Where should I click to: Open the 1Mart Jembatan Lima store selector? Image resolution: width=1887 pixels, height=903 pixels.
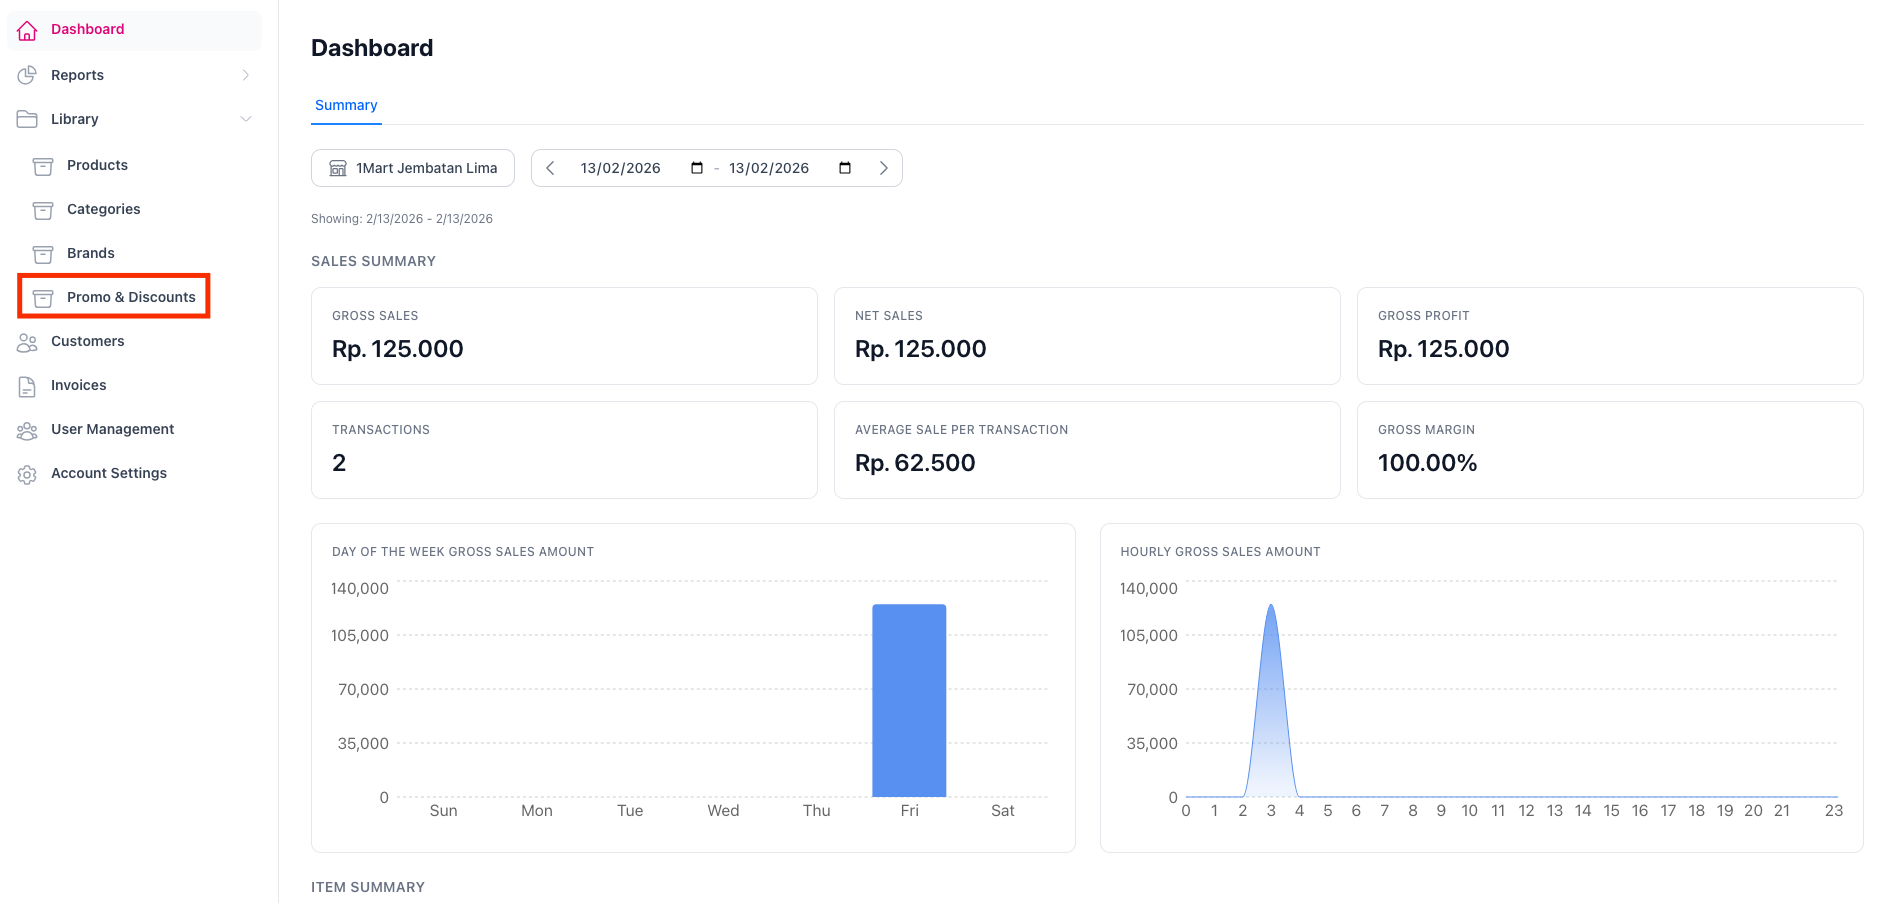tap(413, 168)
